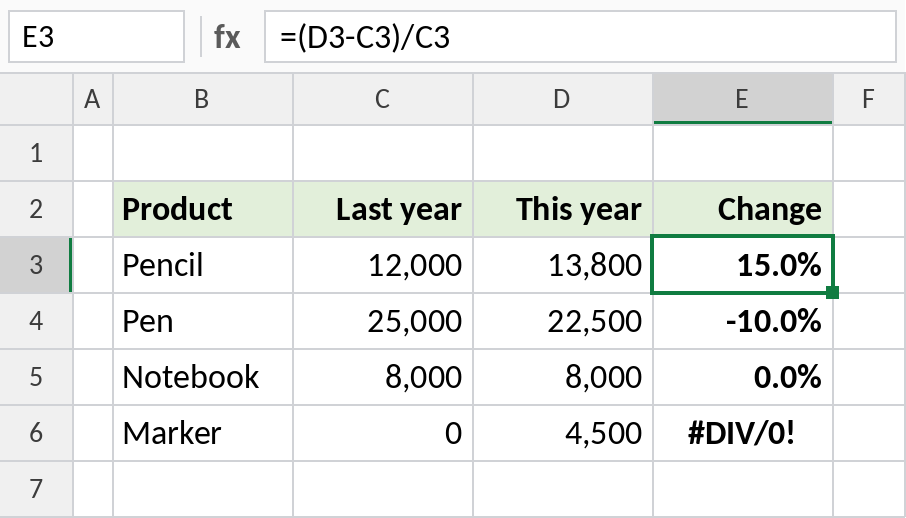Click the 'This year' header cell

(x=563, y=209)
